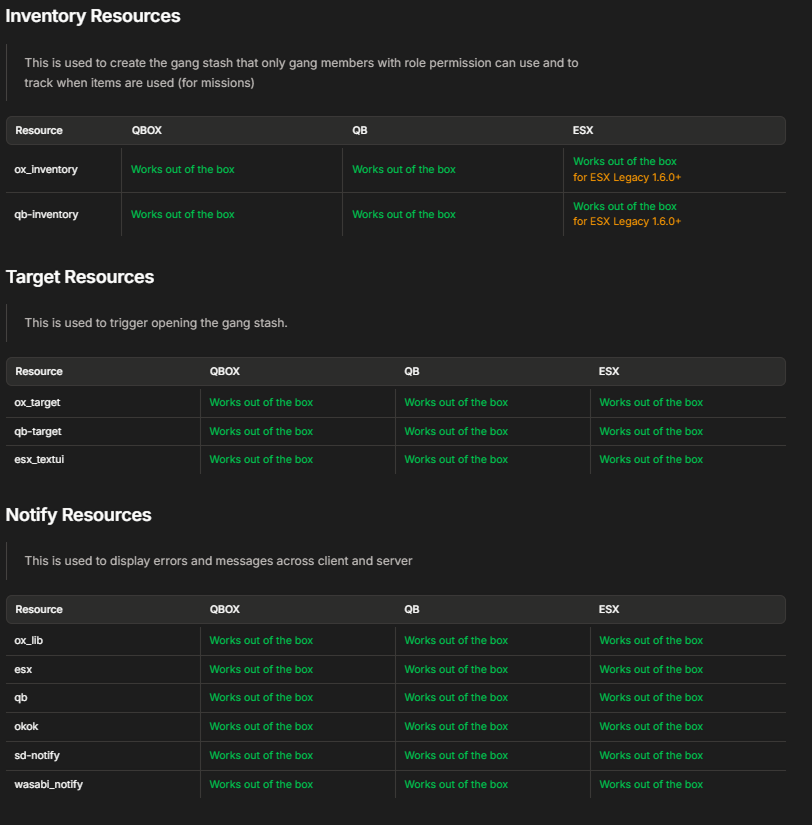This screenshot has width=812, height=825.
Task: Select ox_target in the resource column
Action: click(37, 403)
